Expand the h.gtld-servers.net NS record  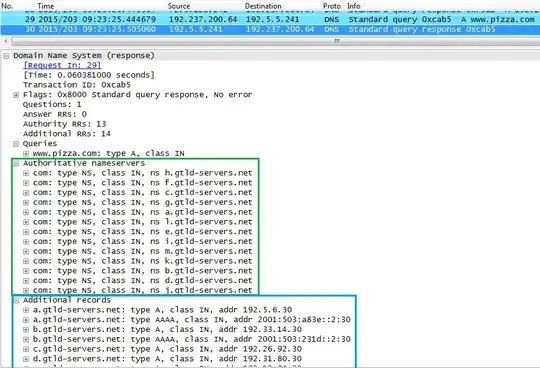pyautogui.click(x=26, y=173)
